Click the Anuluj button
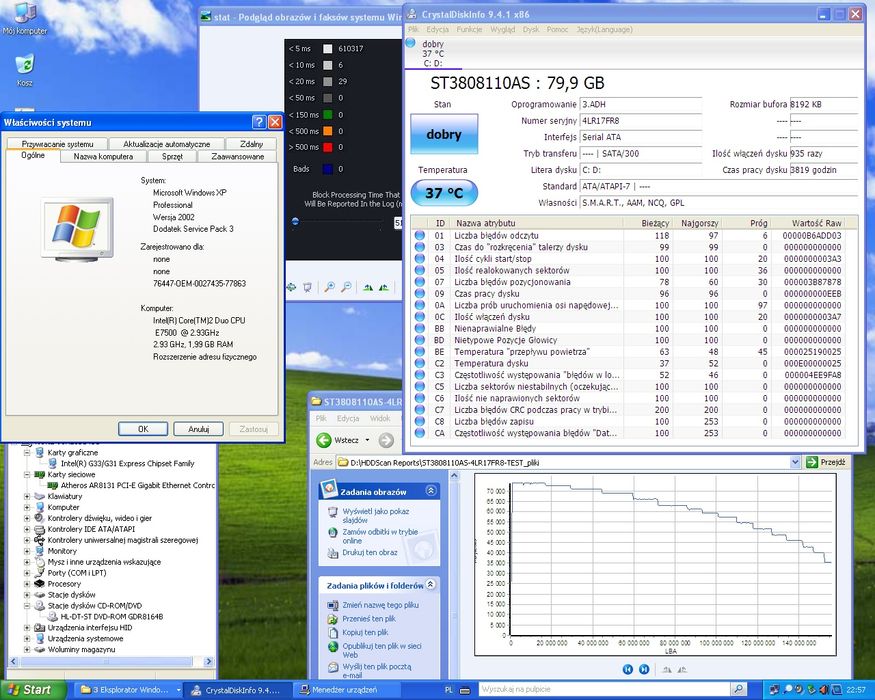This screenshot has height=700, width=875. (198, 429)
